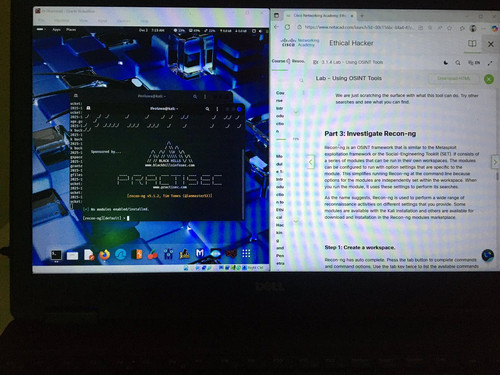The image size is (500, 375).
Task: Add page to favorites with star icon
Action: pos(449,28)
